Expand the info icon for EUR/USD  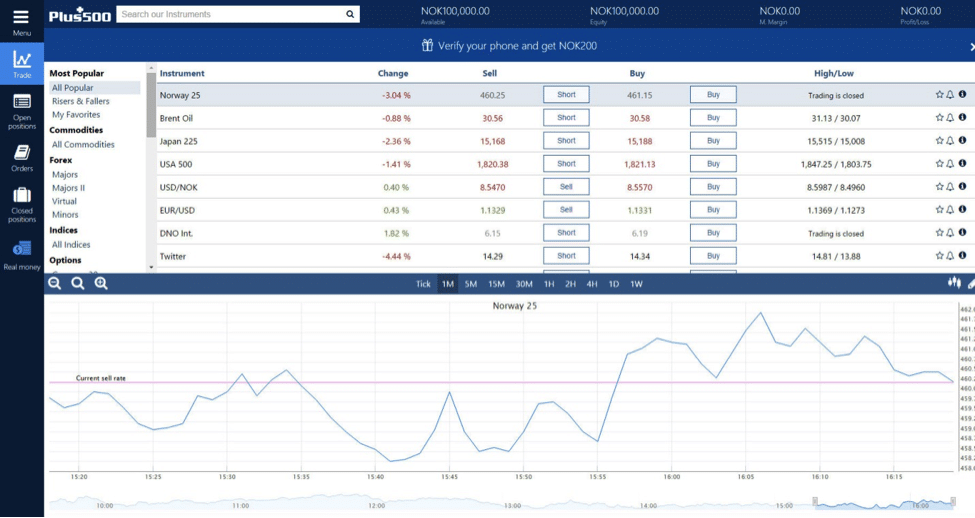(x=962, y=210)
